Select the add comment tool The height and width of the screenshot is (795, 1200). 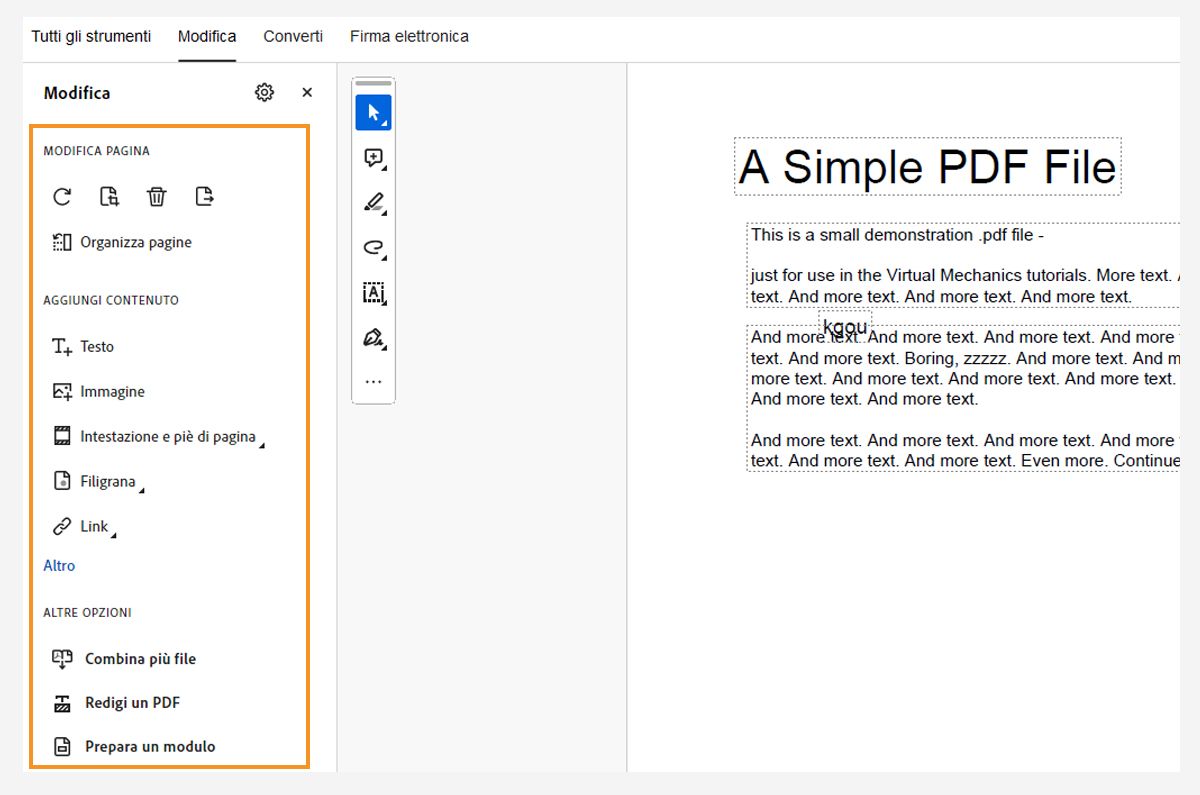point(373,158)
